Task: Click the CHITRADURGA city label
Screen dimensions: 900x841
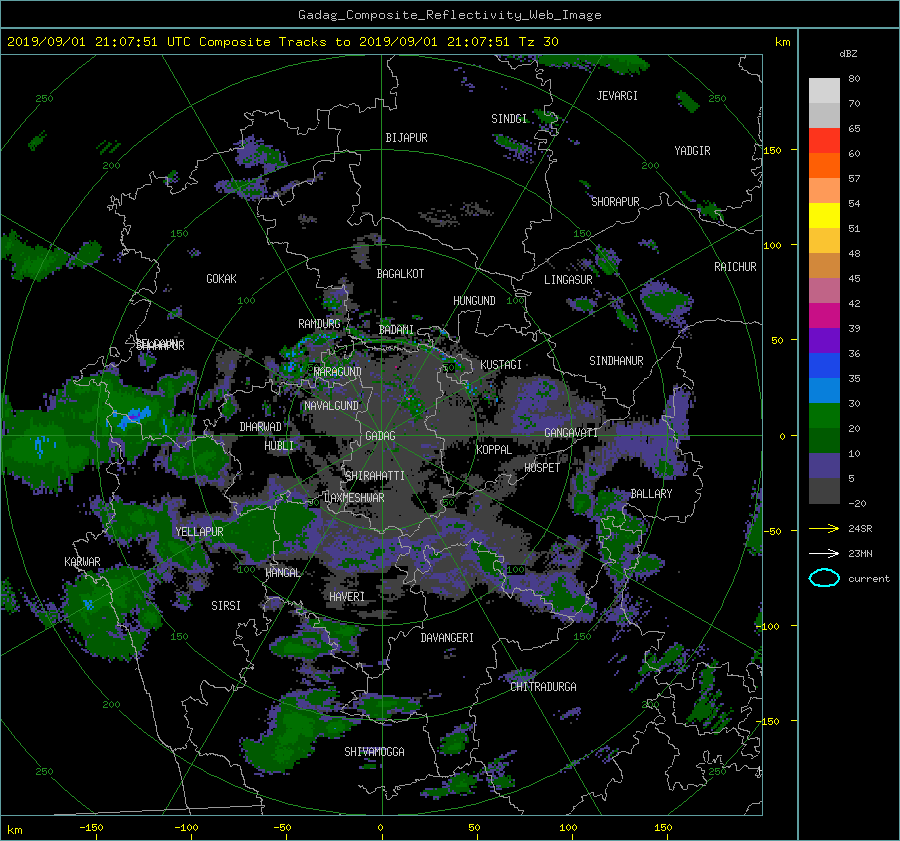Action: 543,687
